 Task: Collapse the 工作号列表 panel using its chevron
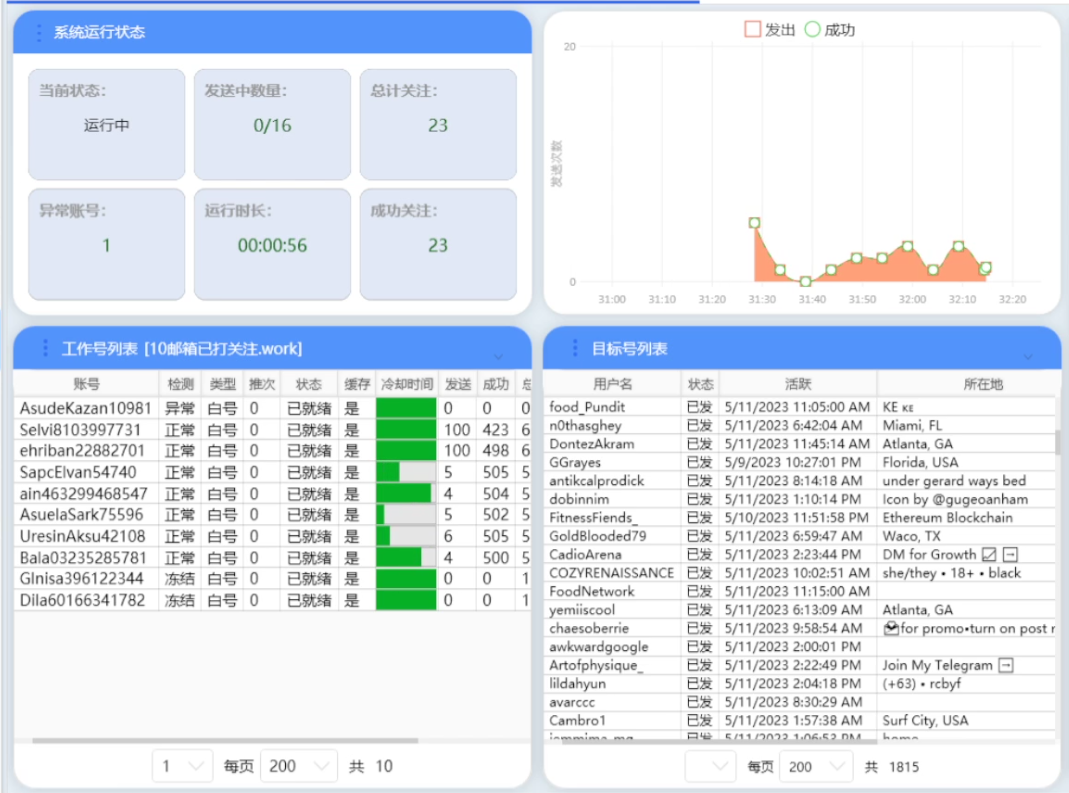coord(498,356)
